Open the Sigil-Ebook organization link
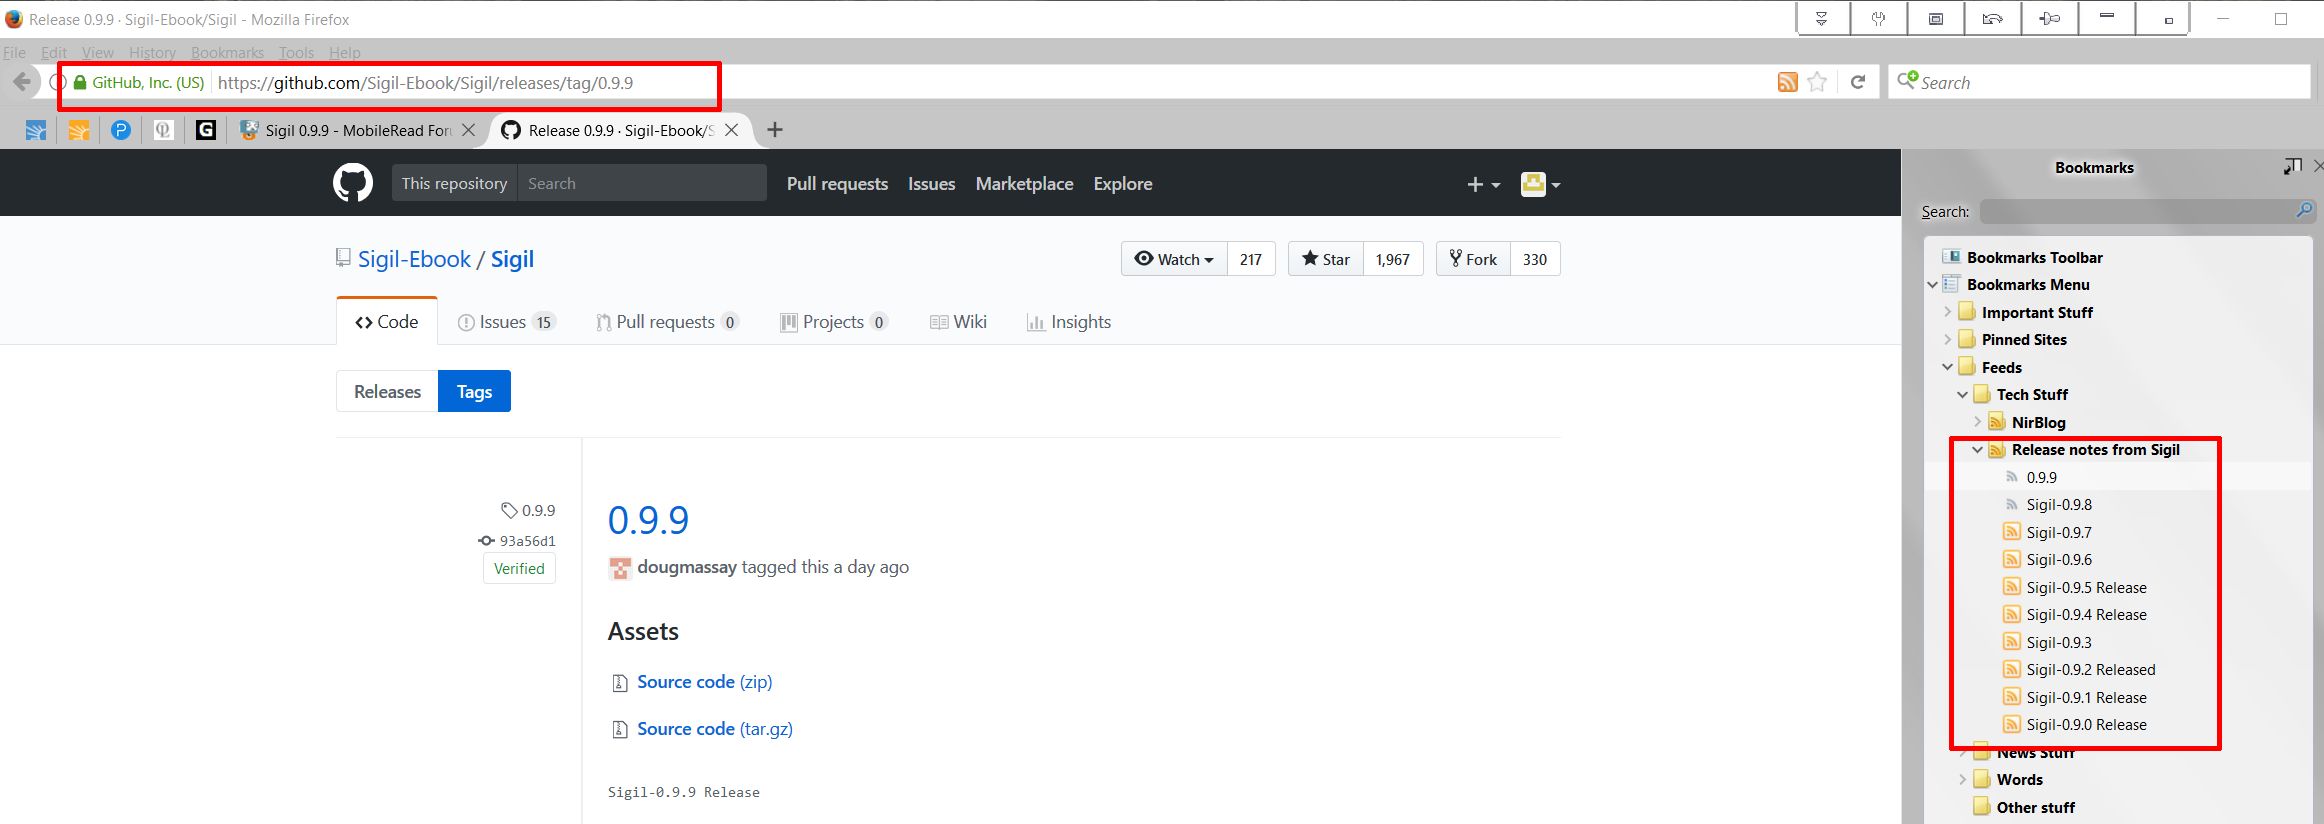Image resolution: width=2324 pixels, height=824 pixels. point(414,259)
